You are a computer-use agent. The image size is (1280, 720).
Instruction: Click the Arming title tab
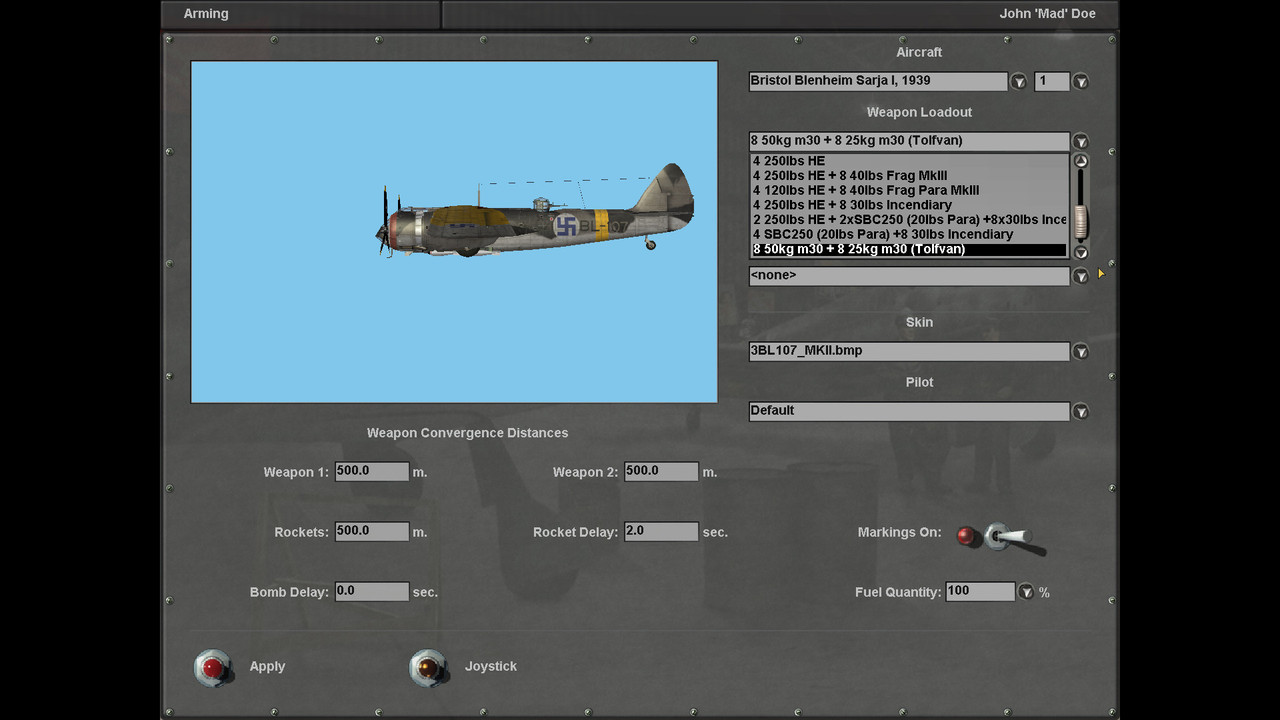(x=206, y=14)
